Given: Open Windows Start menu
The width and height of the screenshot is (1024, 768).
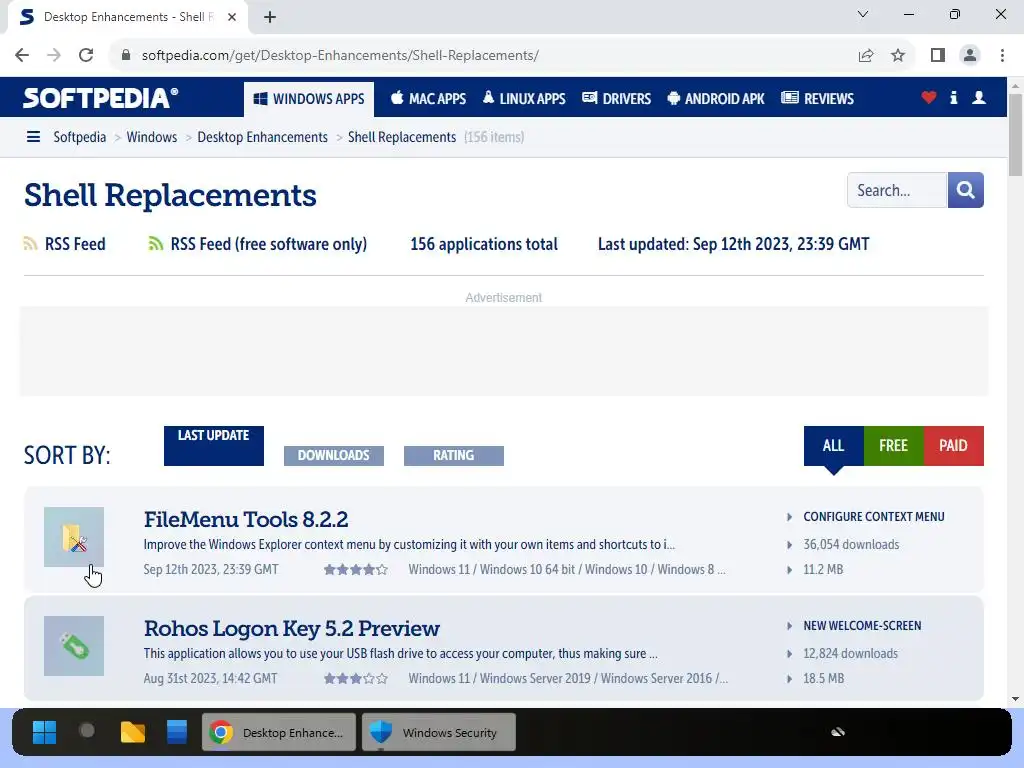Looking at the screenshot, I should (44, 732).
